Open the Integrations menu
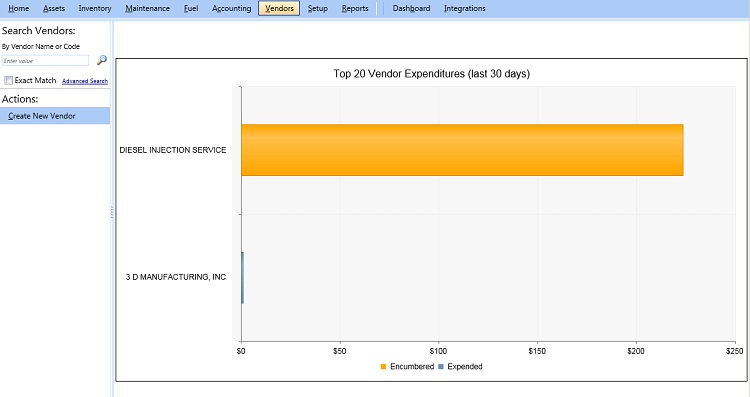This screenshot has height=397, width=750. coord(464,8)
